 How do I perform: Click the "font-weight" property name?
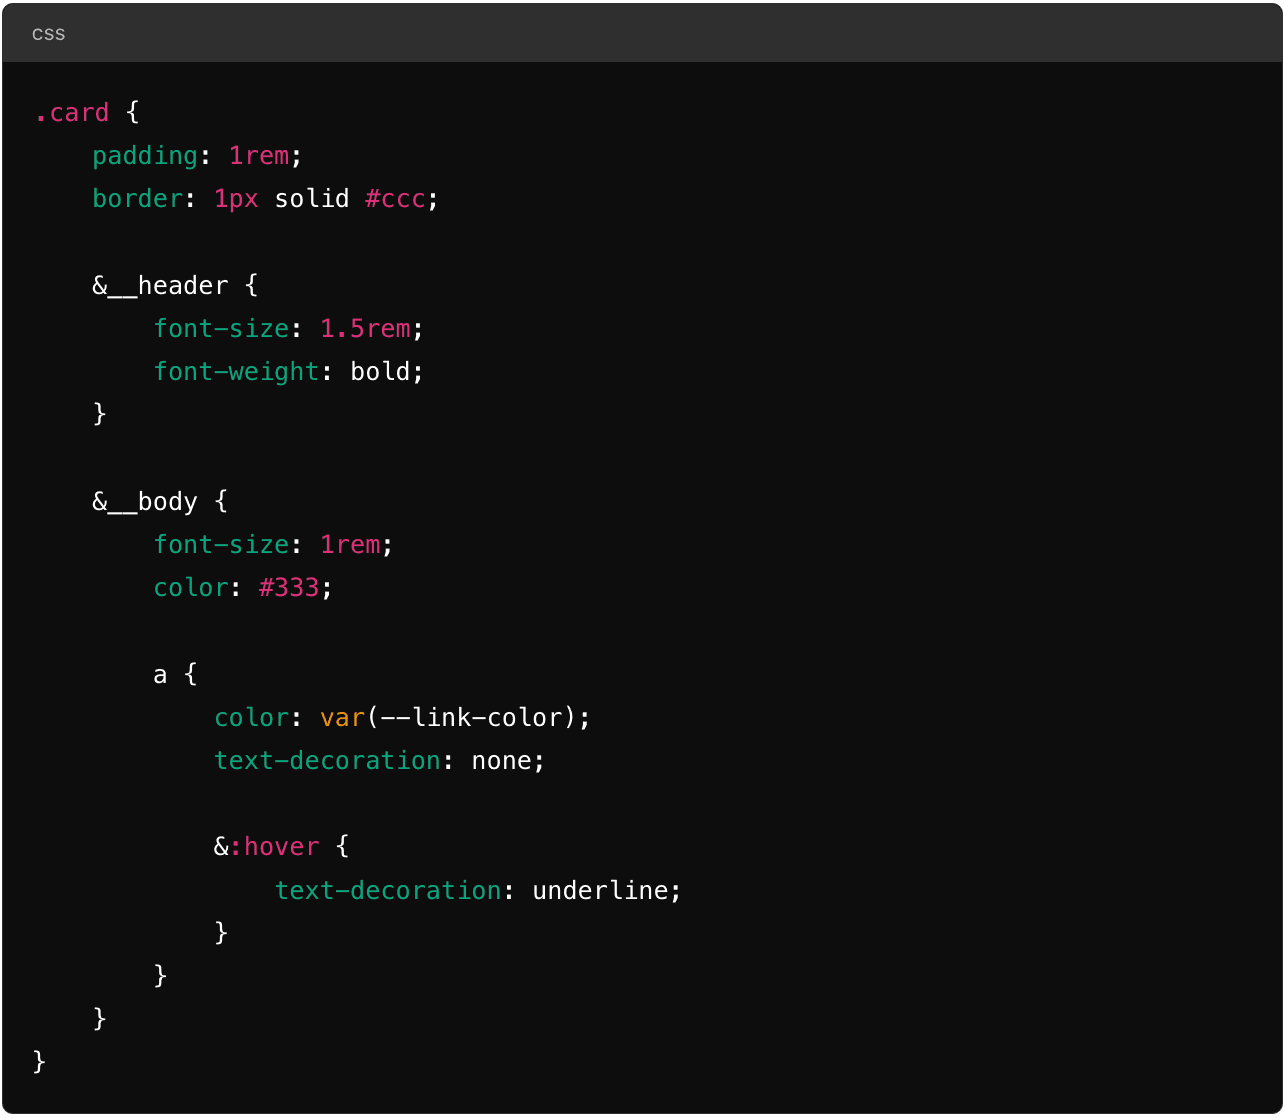(x=237, y=372)
